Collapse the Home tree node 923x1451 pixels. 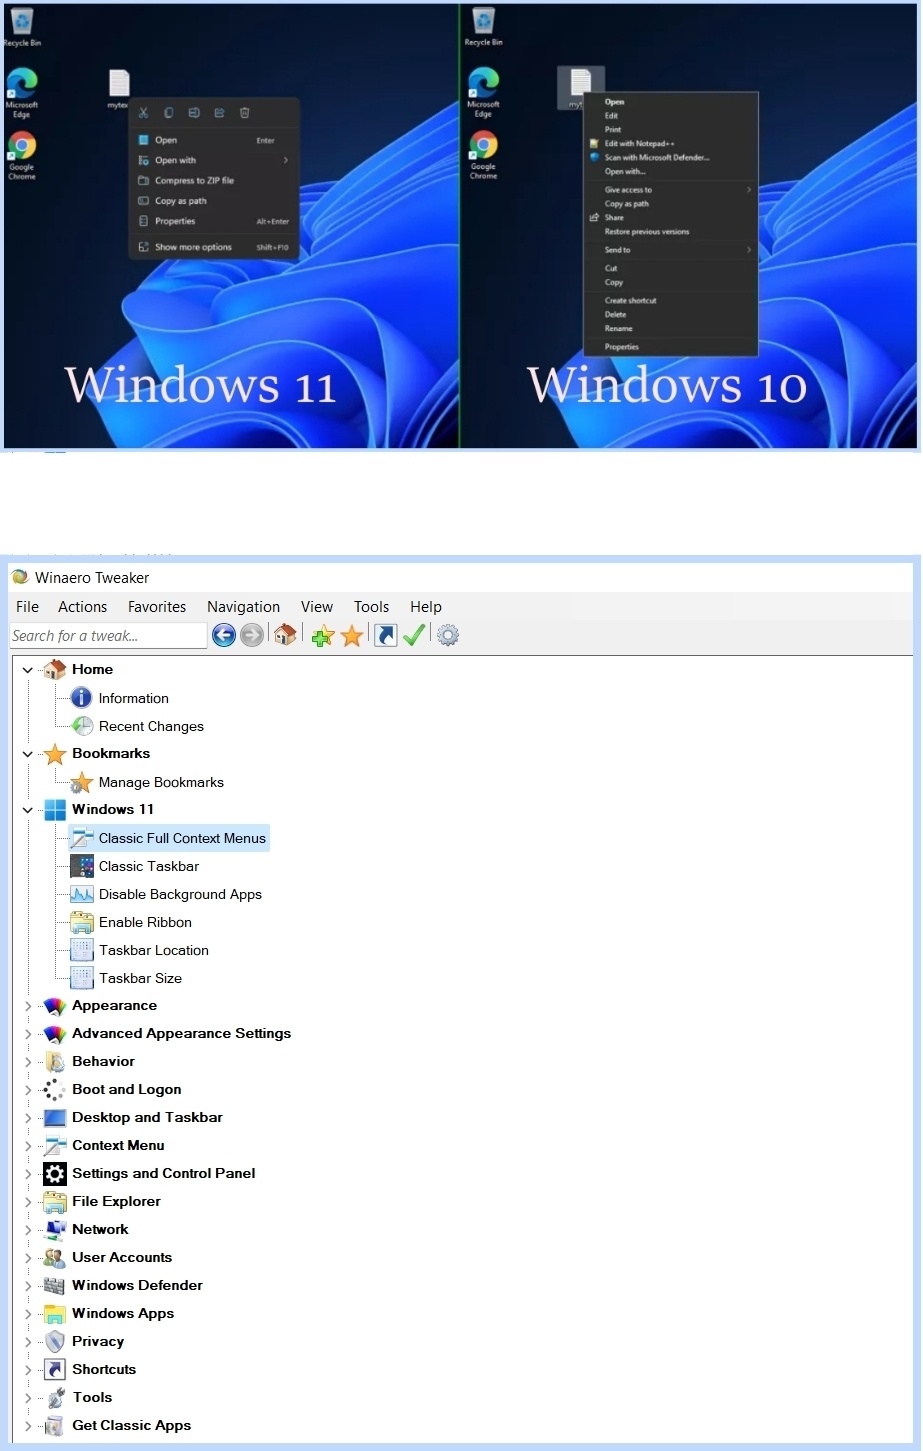click(x=27, y=670)
